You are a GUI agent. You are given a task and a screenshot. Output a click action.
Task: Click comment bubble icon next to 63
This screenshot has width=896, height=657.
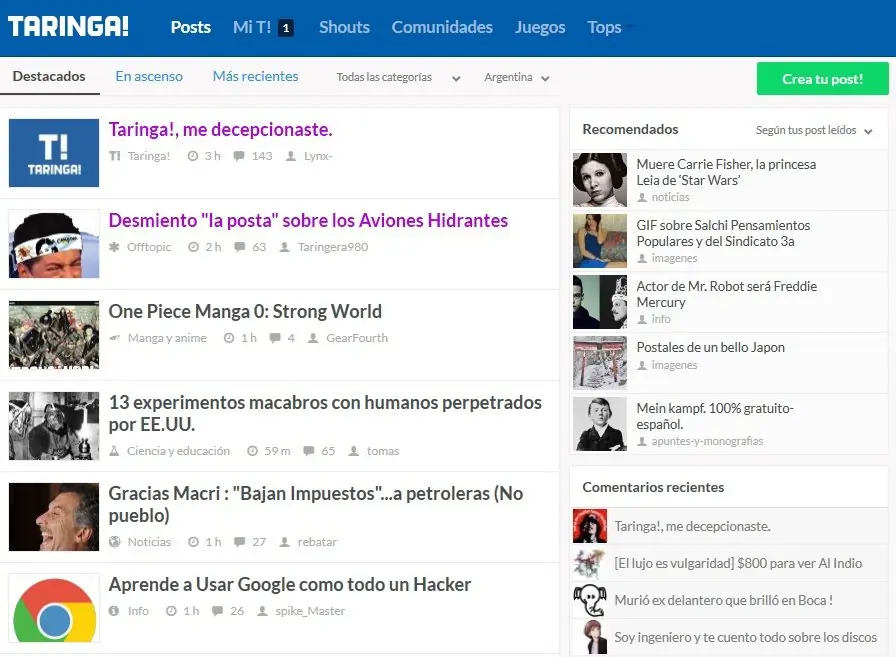240,247
